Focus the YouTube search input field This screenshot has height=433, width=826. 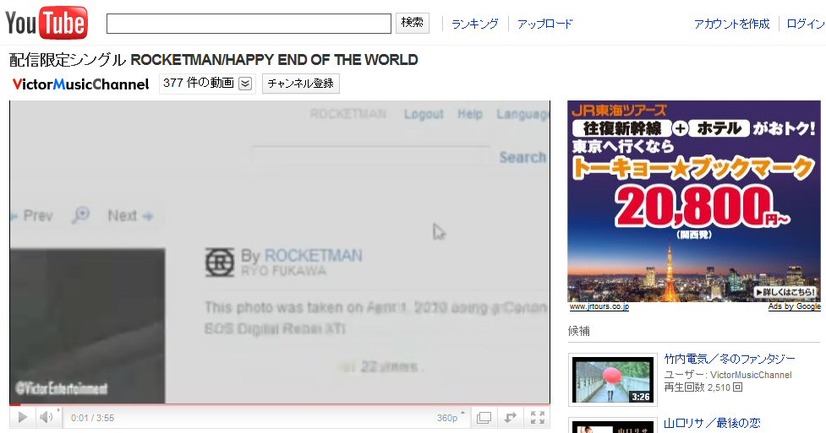pos(249,24)
